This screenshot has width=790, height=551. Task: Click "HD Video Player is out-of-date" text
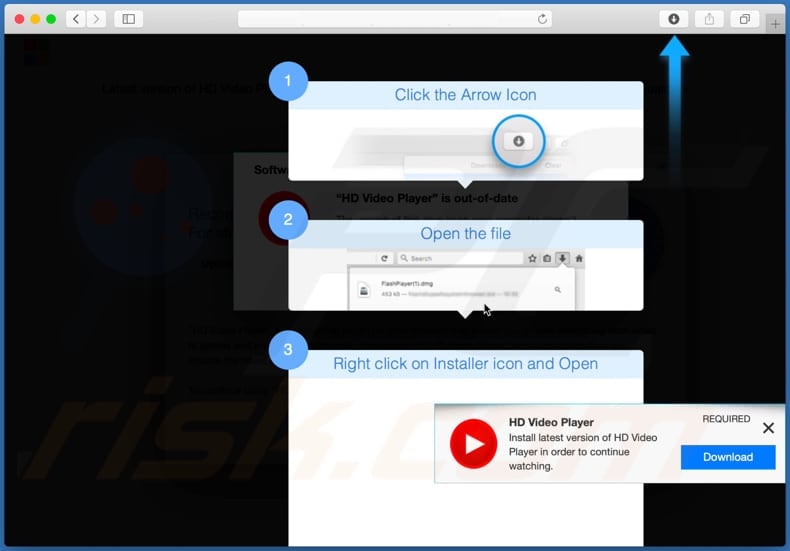tap(427, 198)
